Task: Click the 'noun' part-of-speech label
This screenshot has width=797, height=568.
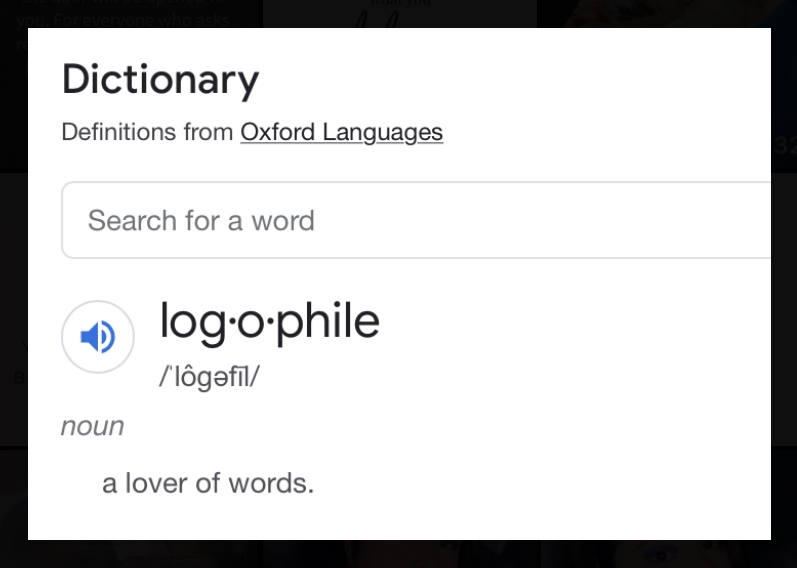Action: point(92,426)
